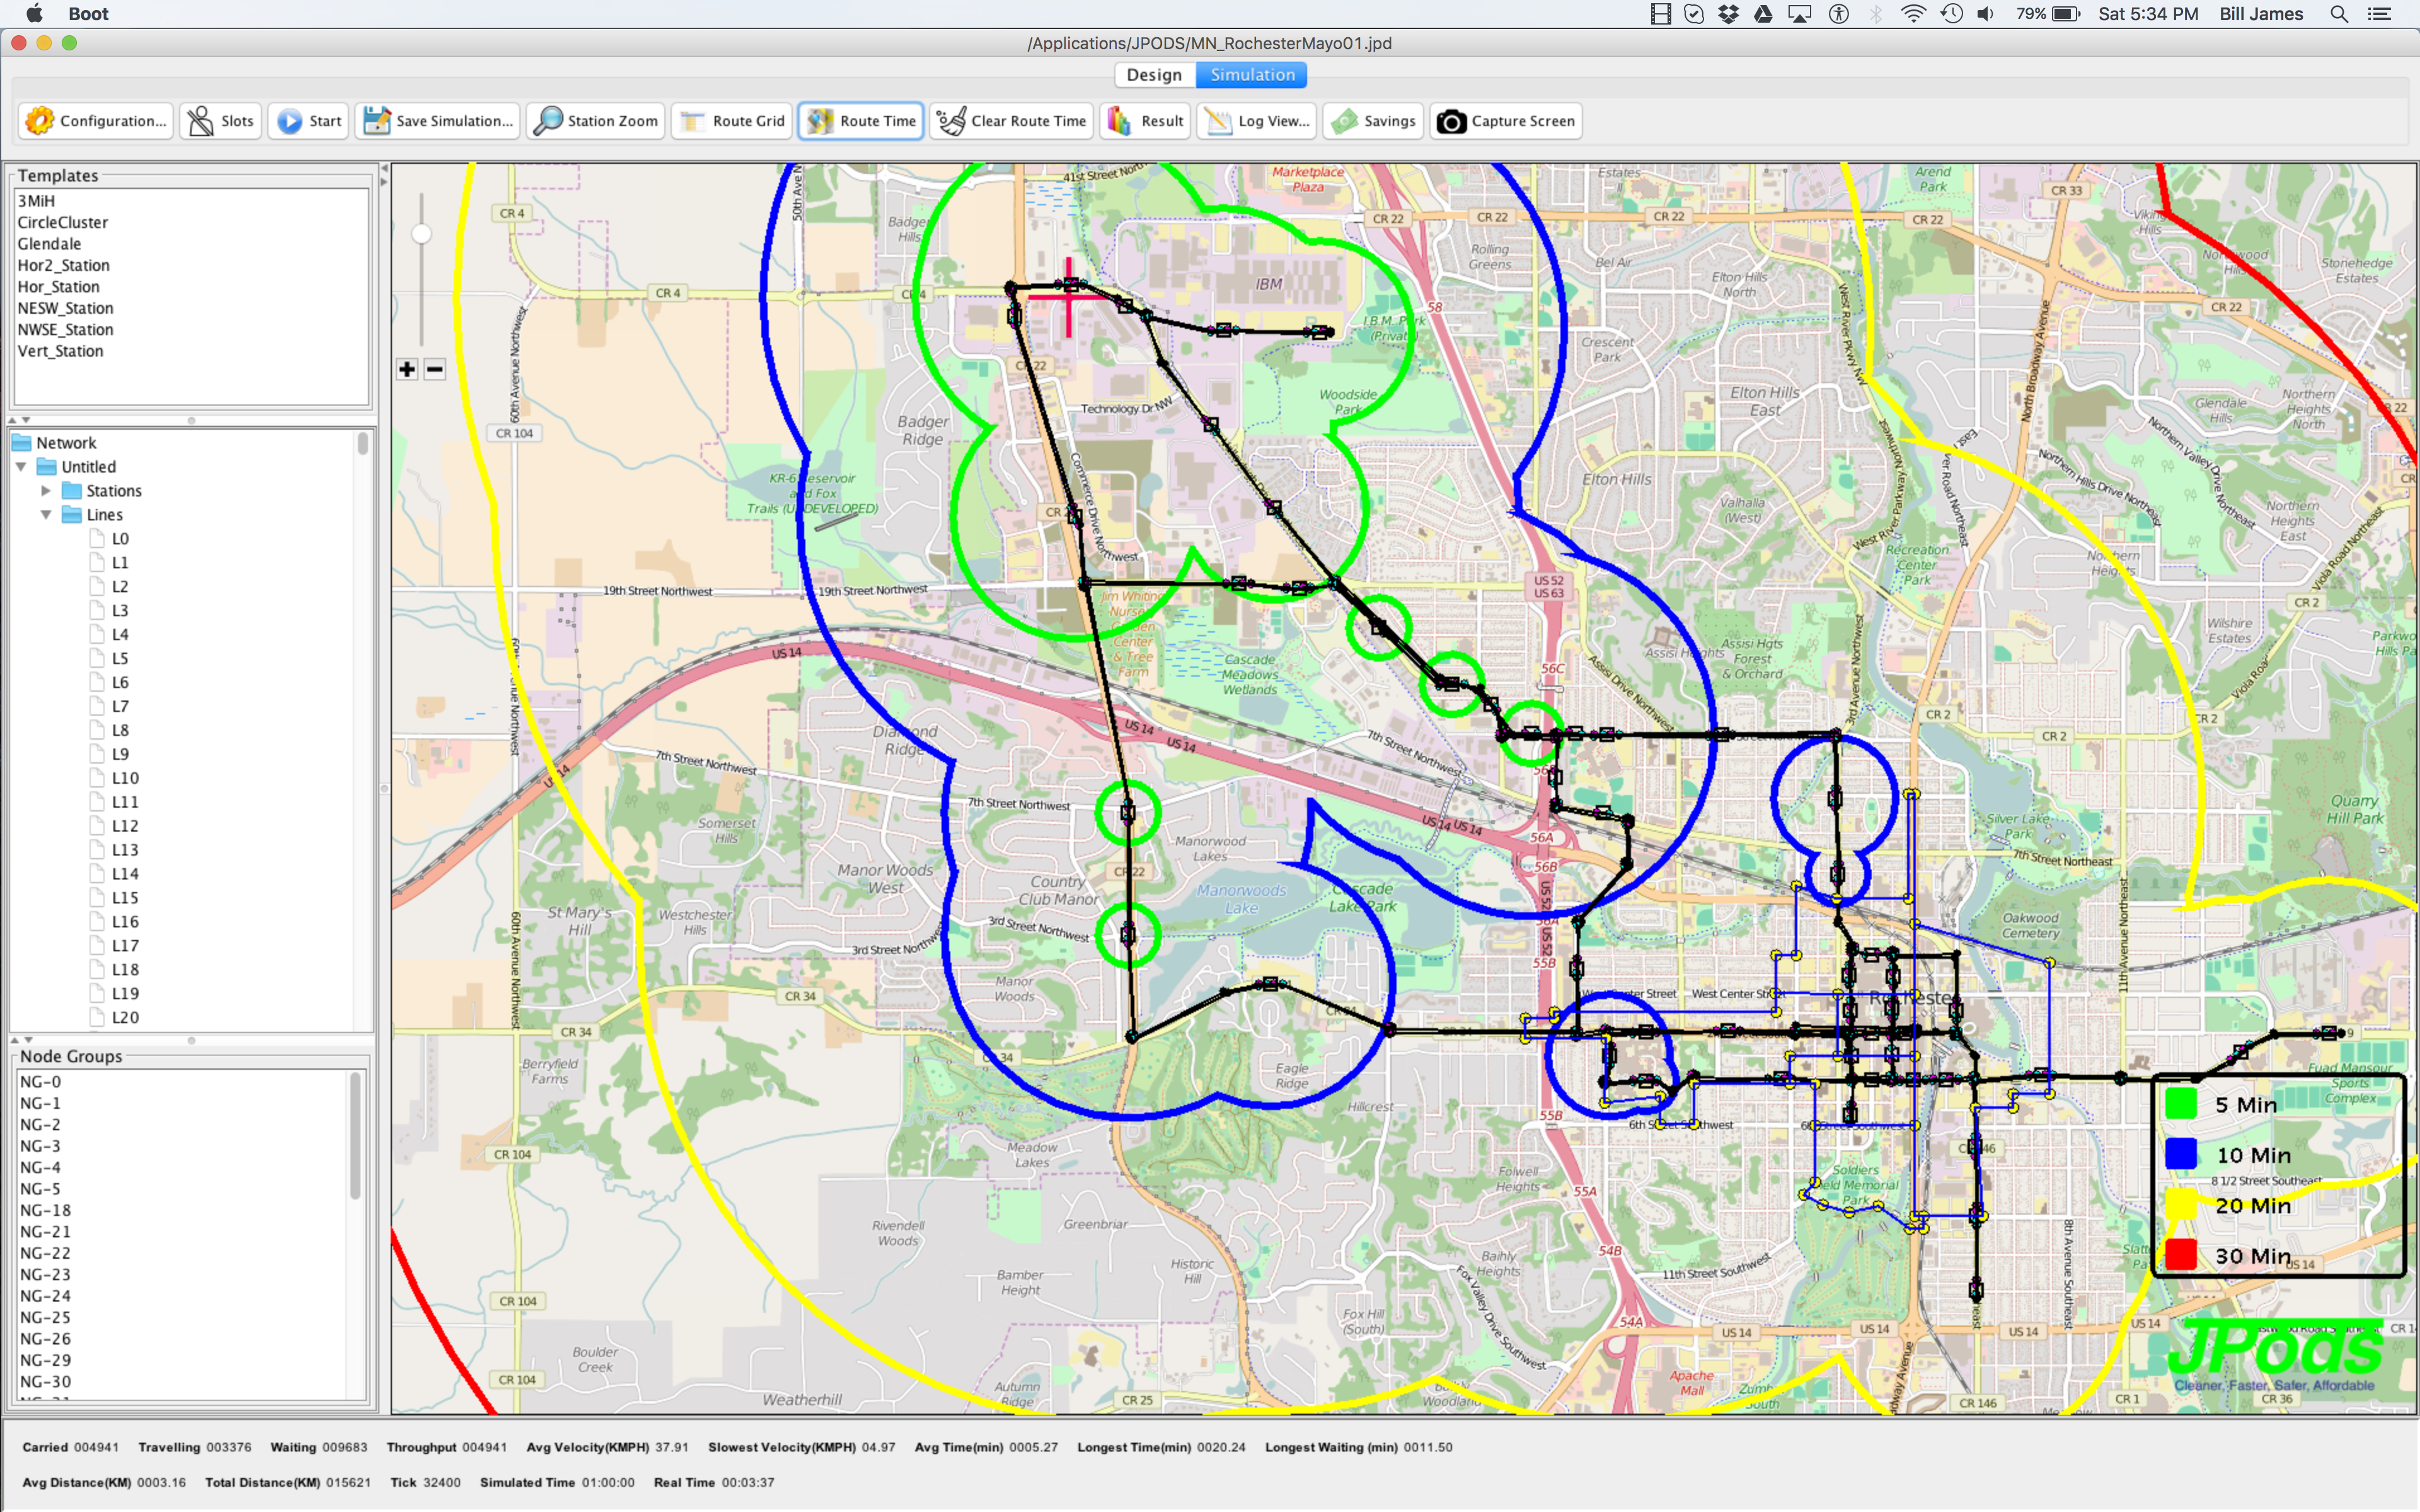Image resolution: width=2420 pixels, height=1512 pixels.
Task: Select the CircleCluster template in the list
Action: [62, 222]
